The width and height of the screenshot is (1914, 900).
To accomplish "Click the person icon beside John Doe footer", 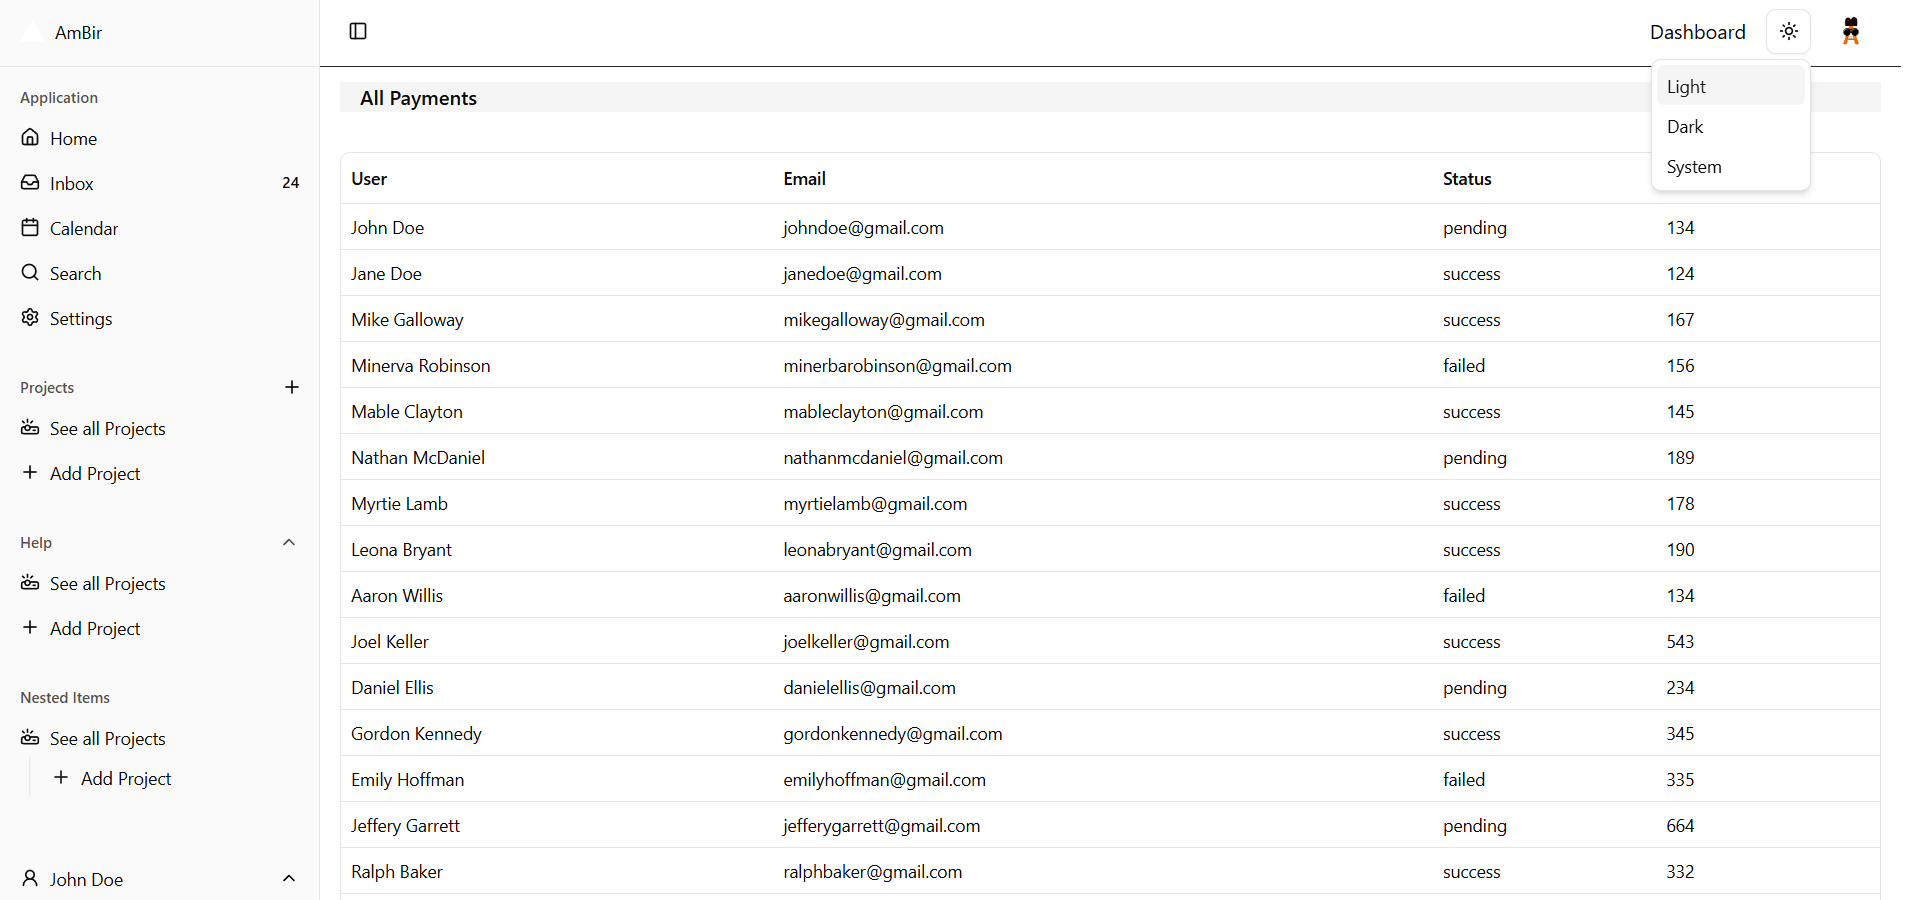I will point(30,878).
